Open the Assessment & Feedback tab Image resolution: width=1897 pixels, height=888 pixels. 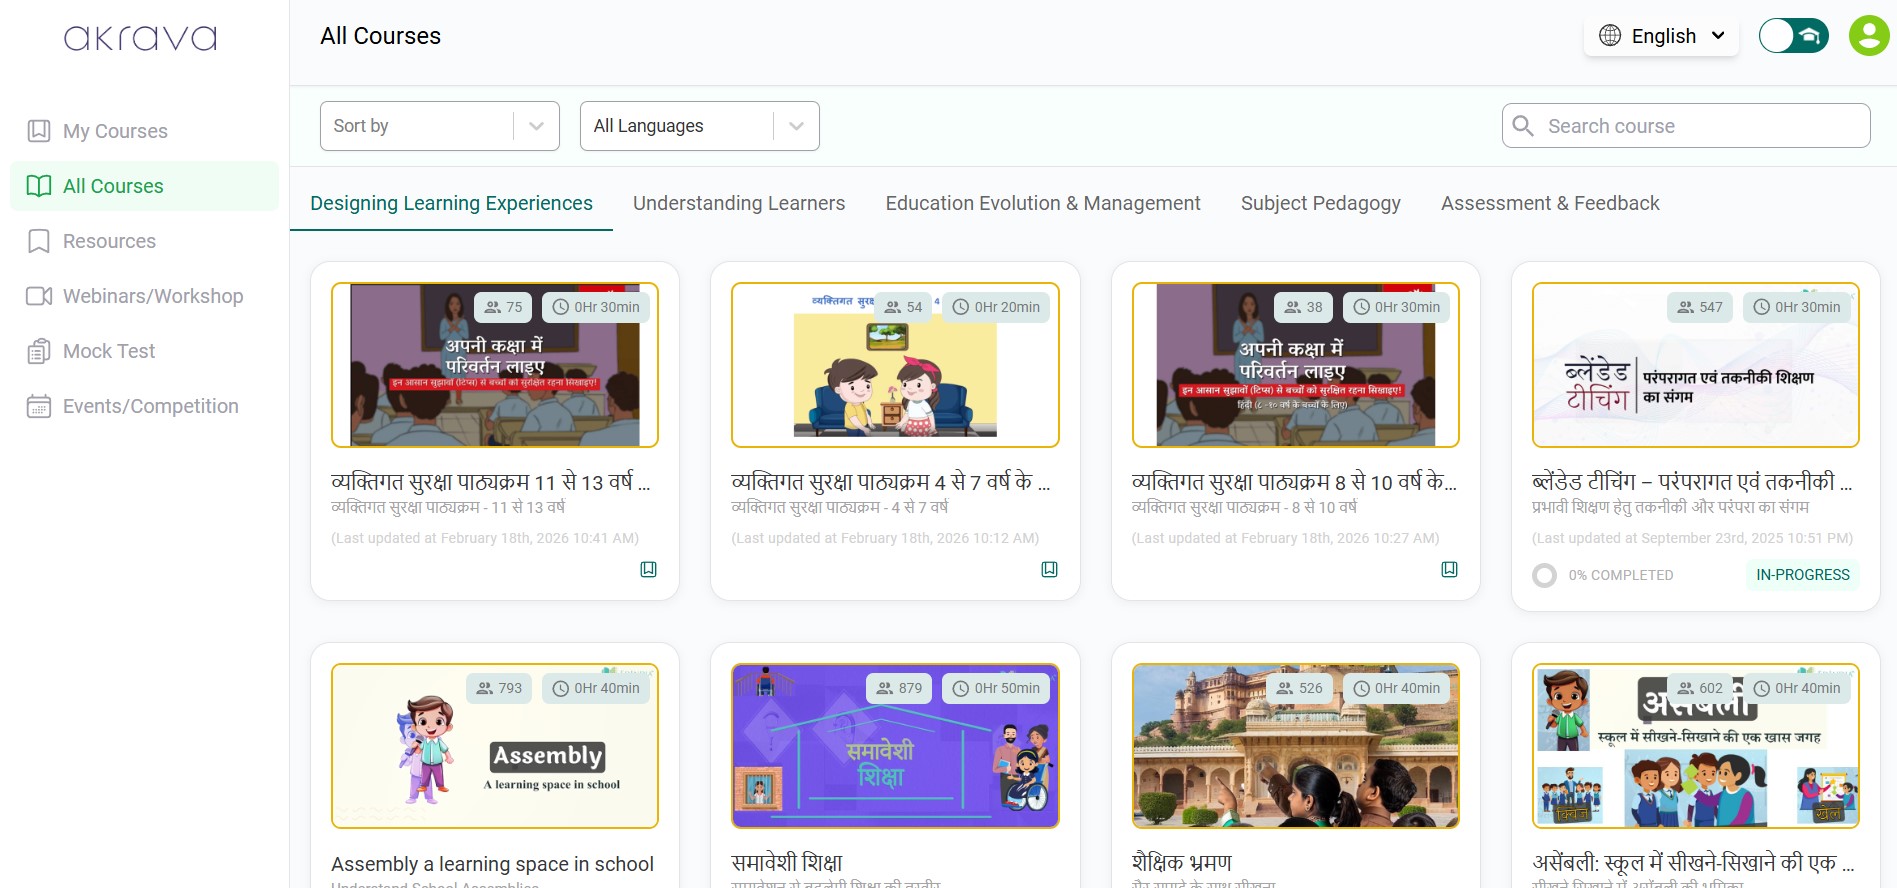pyautogui.click(x=1549, y=203)
